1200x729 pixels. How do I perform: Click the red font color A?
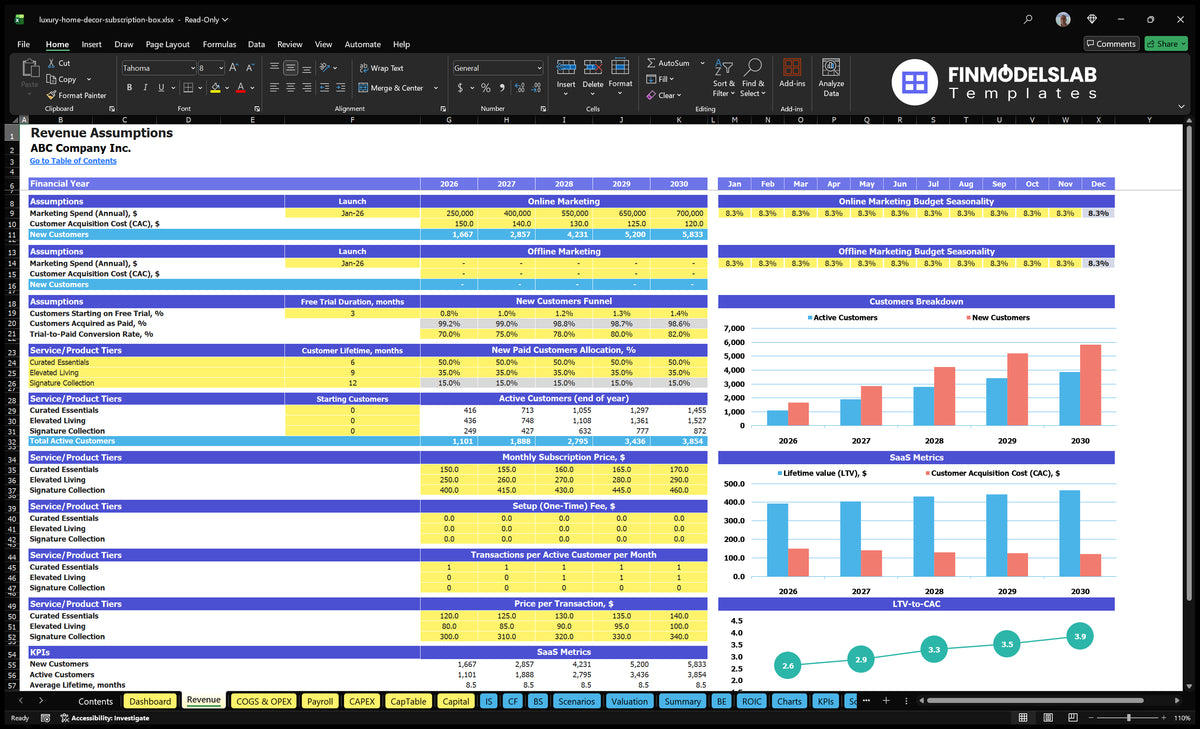tap(240, 88)
